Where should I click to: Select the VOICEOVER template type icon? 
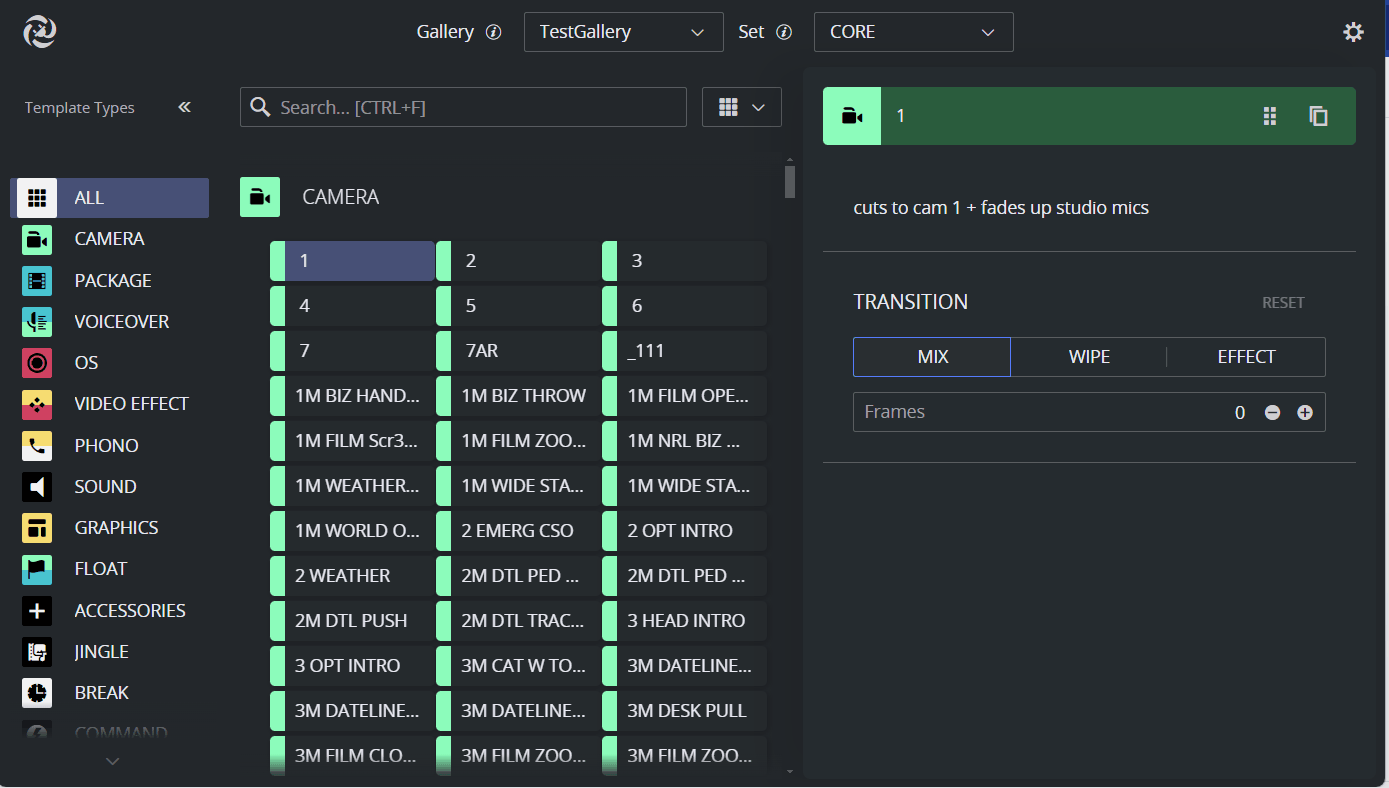[x=37, y=322]
